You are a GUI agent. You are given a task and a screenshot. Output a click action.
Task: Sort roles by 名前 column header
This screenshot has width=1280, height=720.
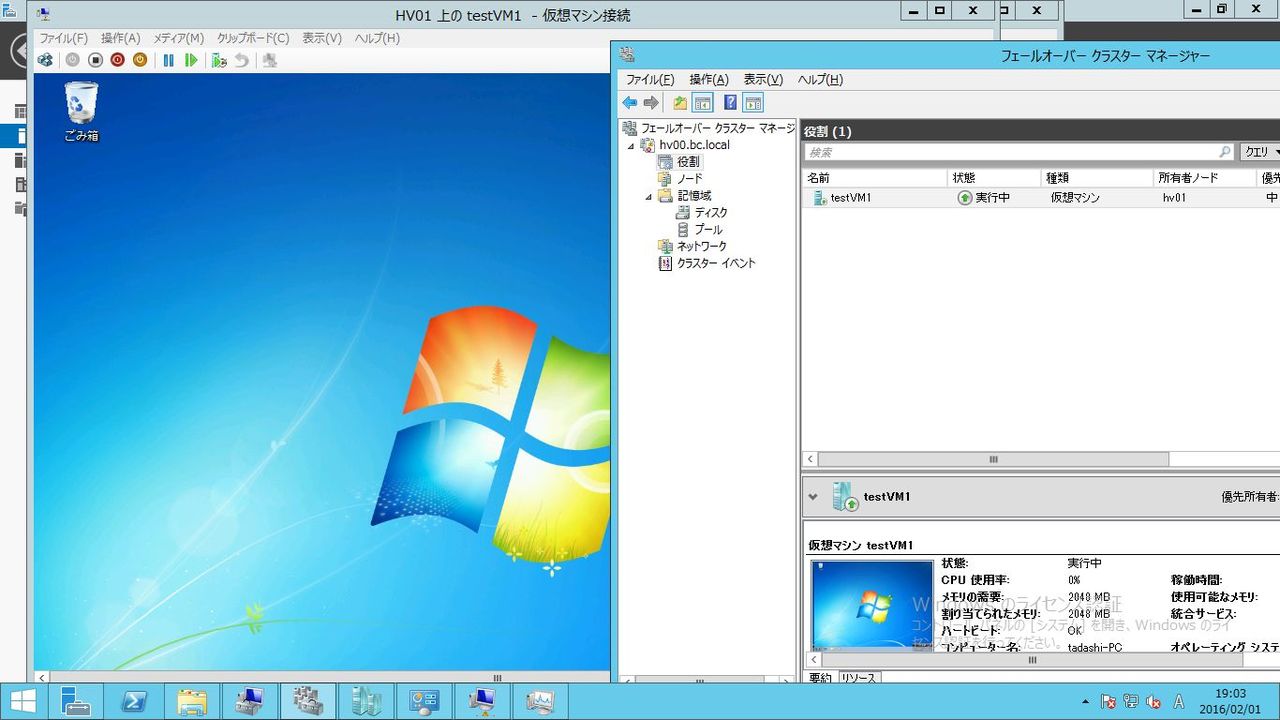click(x=875, y=178)
